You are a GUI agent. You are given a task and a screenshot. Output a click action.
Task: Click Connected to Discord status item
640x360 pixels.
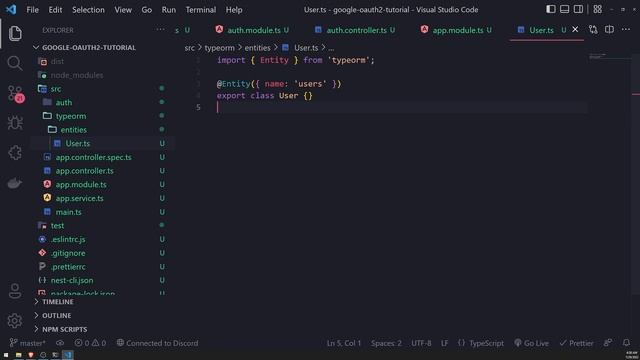coord(158,343)
